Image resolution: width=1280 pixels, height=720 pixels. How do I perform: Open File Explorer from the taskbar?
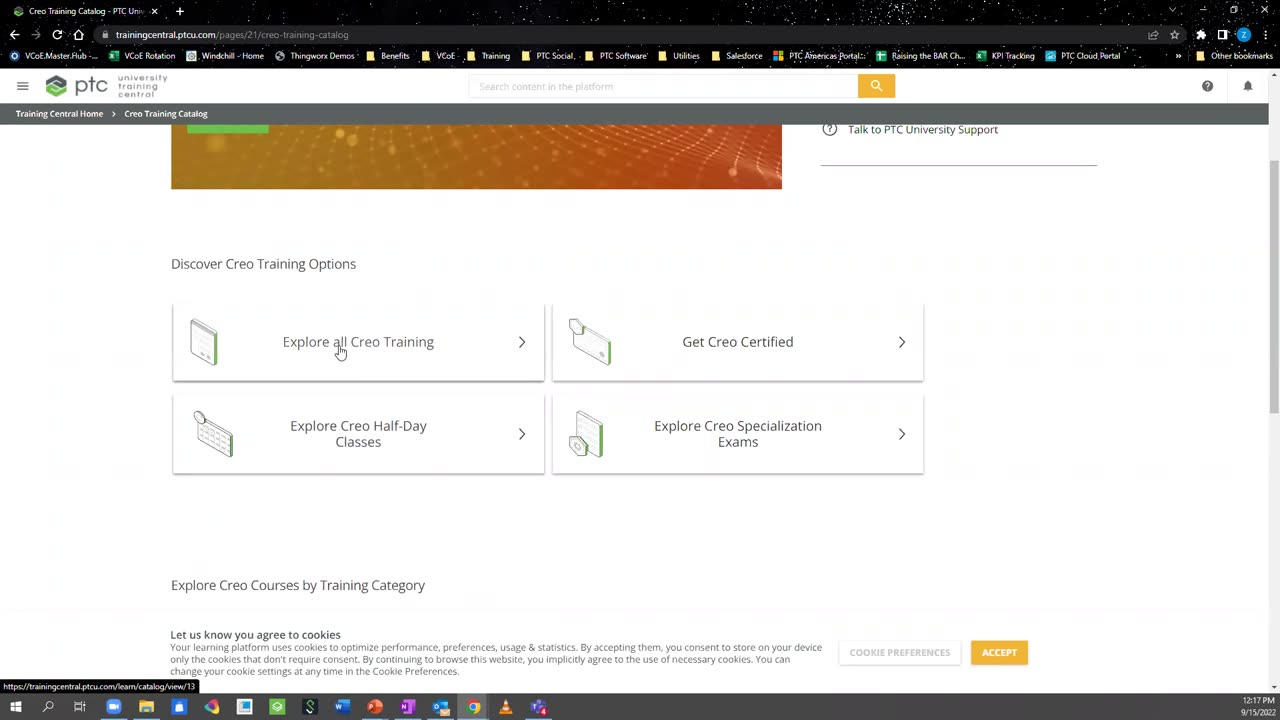pyautogui.click(x=146, y=707)
